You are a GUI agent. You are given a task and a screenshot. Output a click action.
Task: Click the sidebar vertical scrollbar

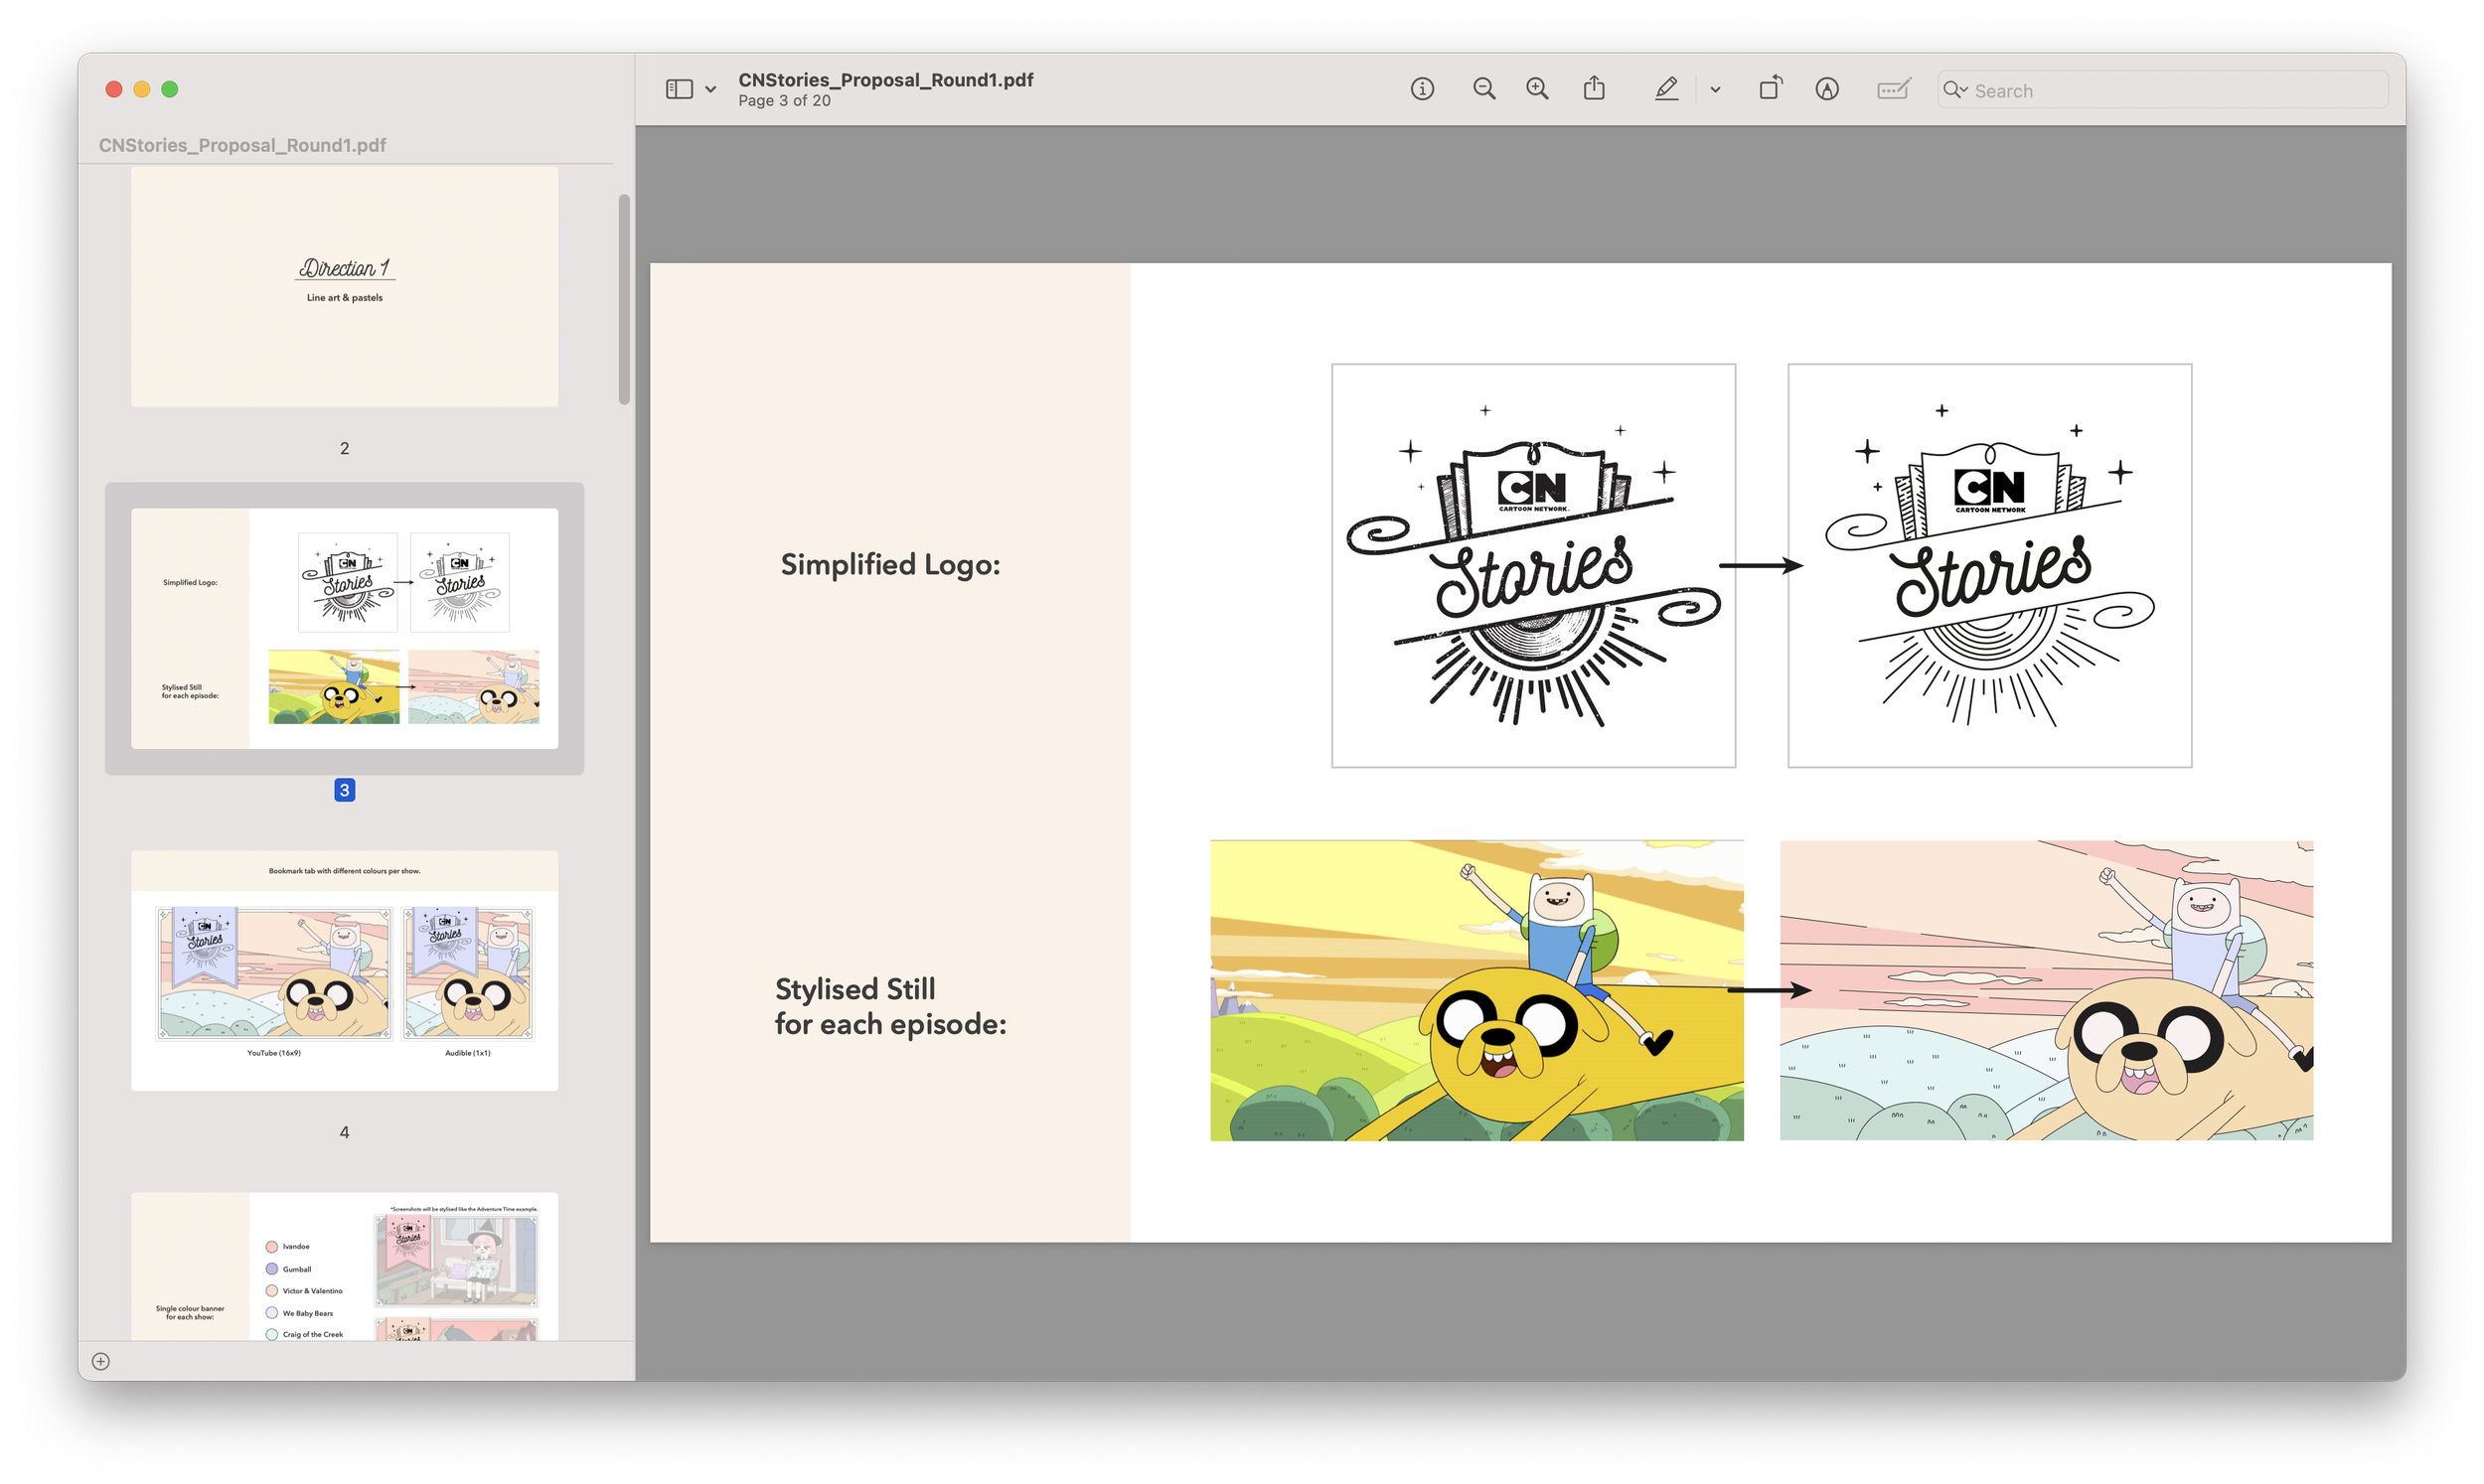(624, 300)
